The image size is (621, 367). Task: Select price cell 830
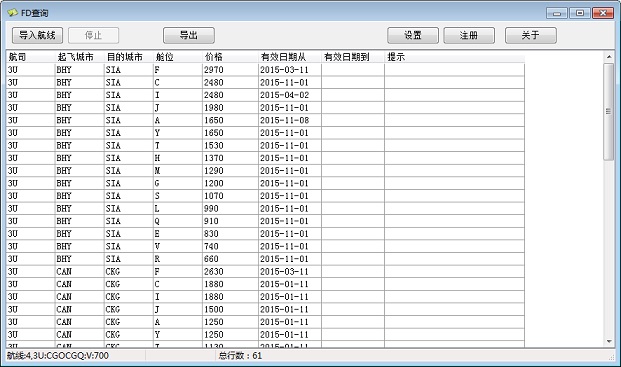230,234
